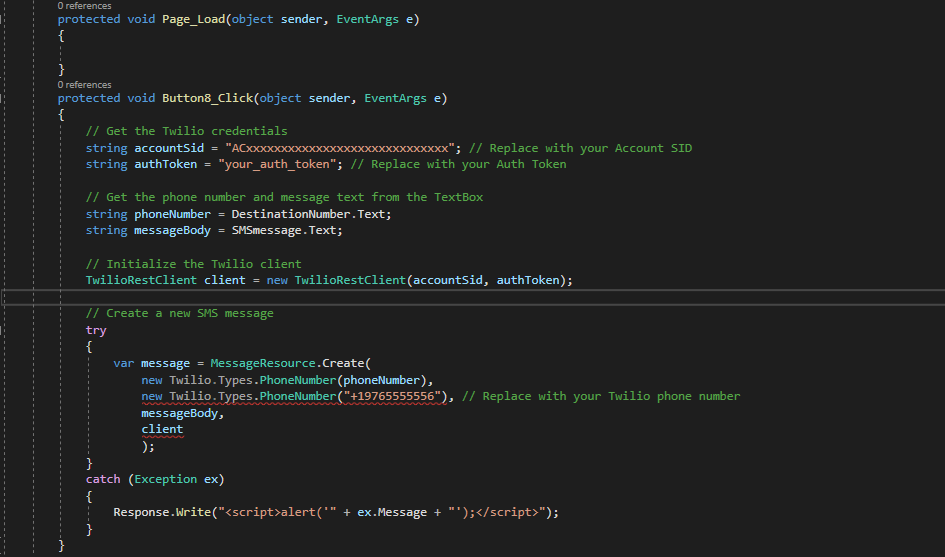945x557 pixels.
Task: Click the "<script>alert('" string literal
Action: (x=277, y=512)
